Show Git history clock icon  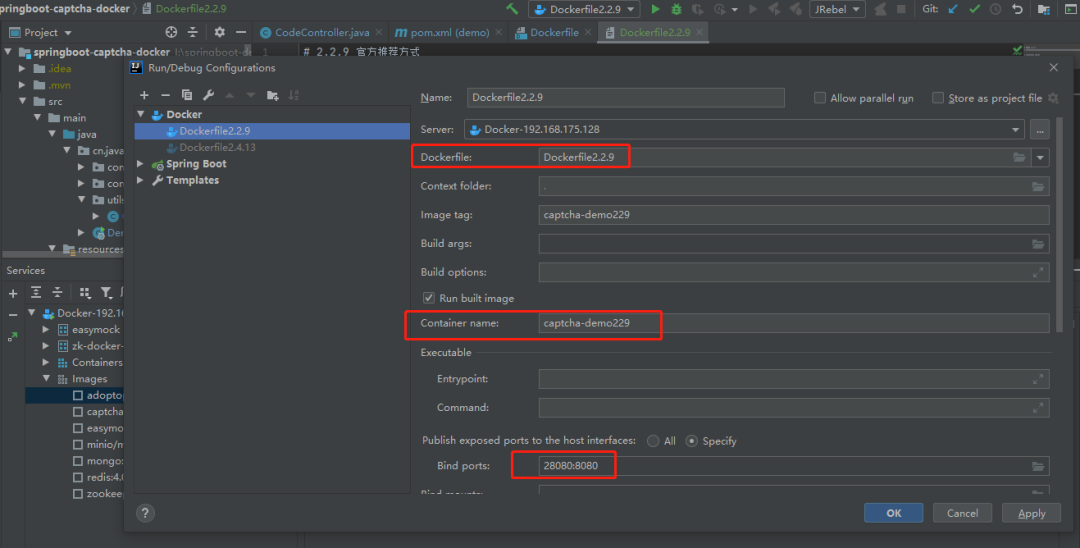[x=996, y=9]
